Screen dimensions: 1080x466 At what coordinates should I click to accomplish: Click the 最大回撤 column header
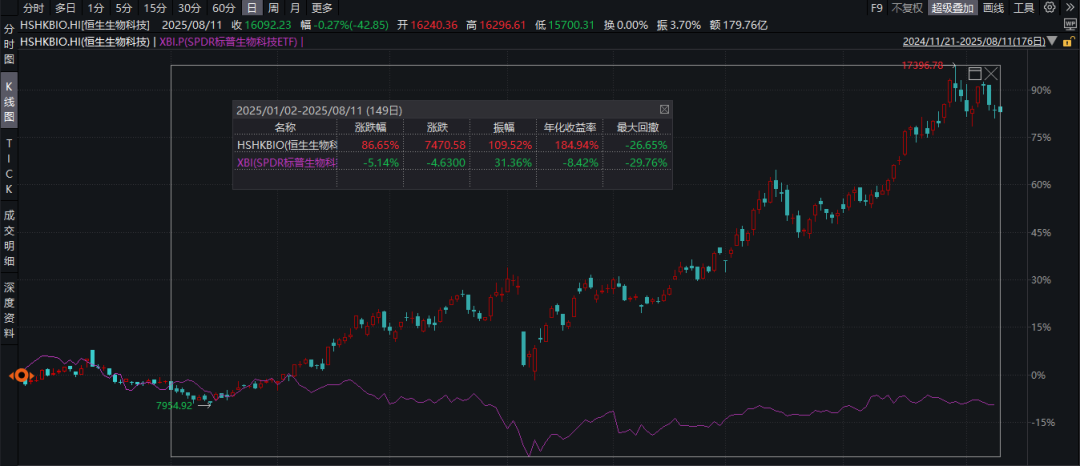point(636,127)
